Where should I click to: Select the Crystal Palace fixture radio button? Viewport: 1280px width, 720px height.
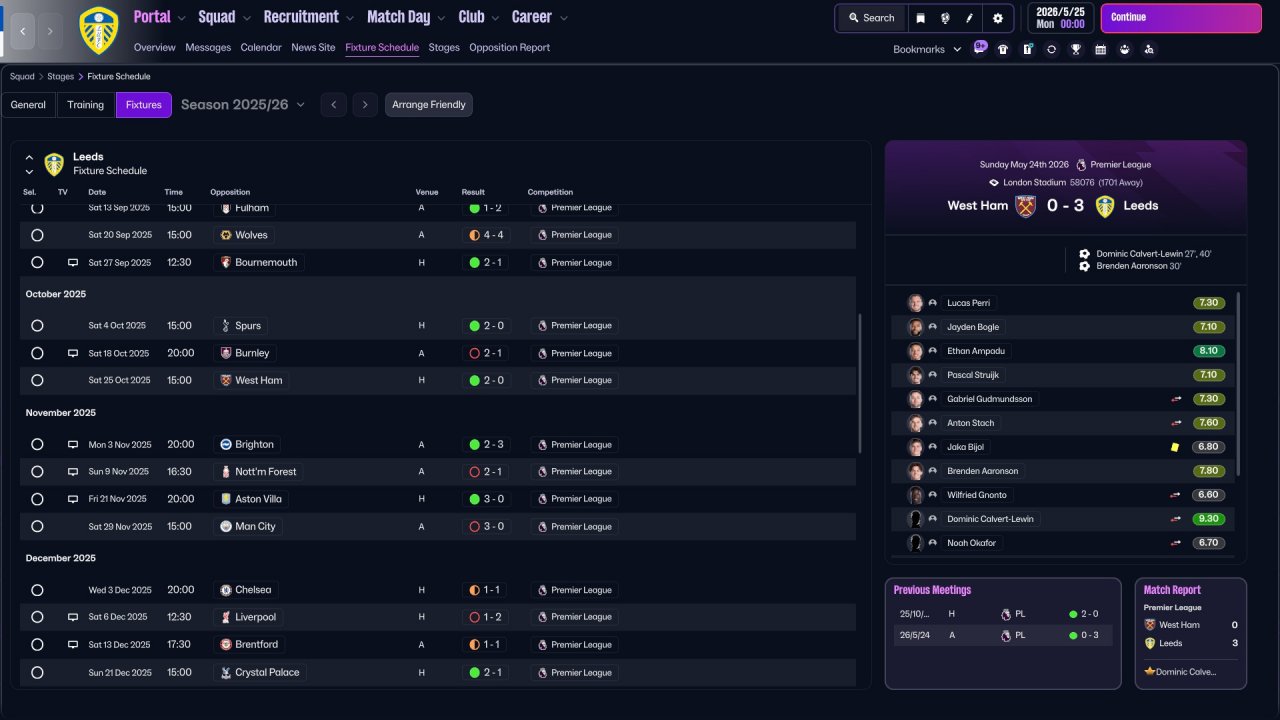[x=37, y=673]
